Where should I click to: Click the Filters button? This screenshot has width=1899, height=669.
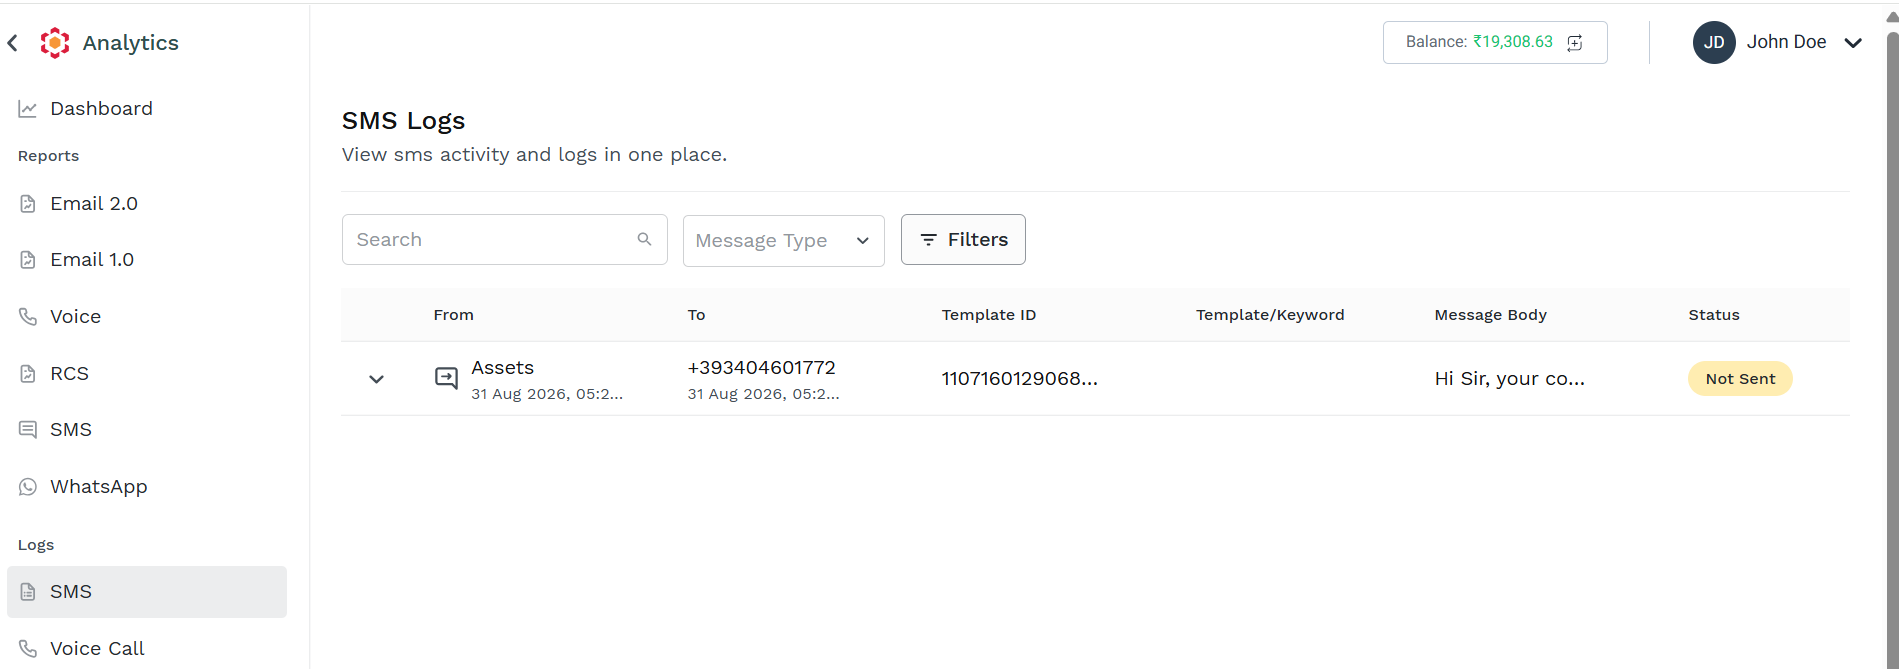pos(963,240)
